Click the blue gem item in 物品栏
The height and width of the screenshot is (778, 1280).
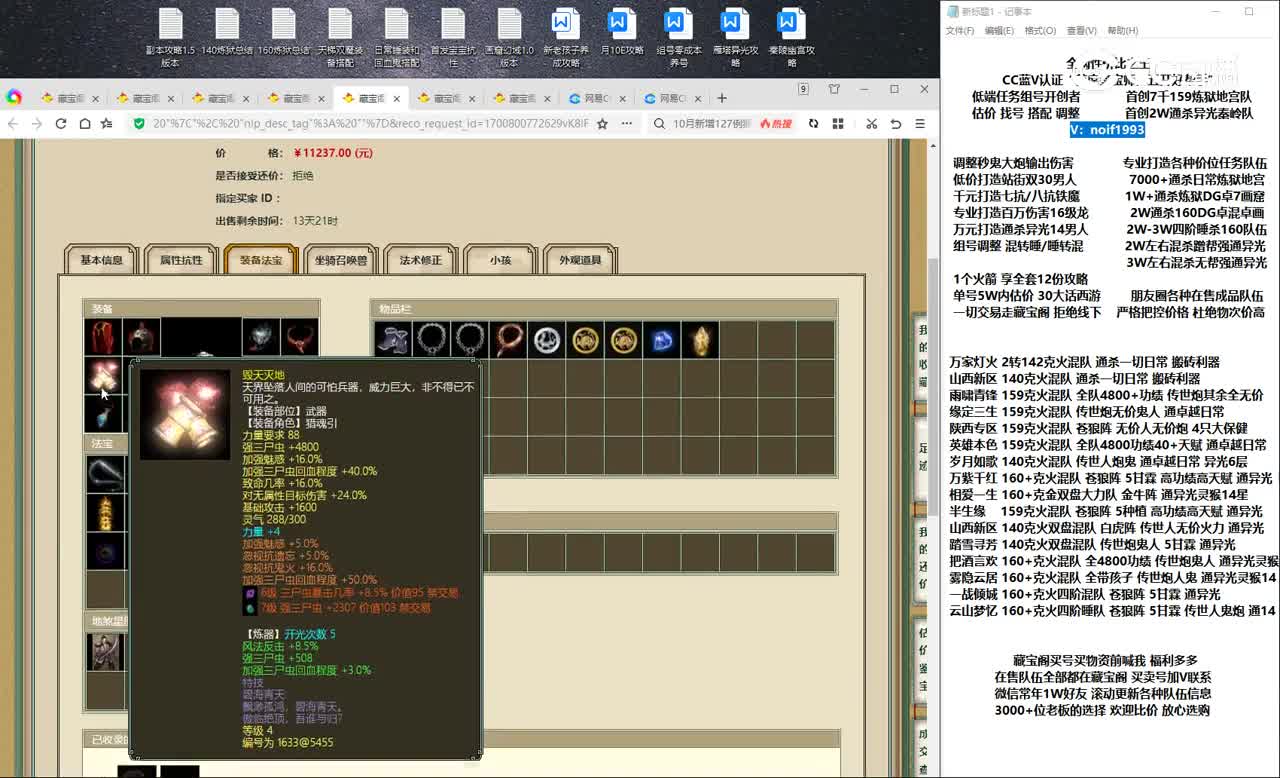click(661, 340)
